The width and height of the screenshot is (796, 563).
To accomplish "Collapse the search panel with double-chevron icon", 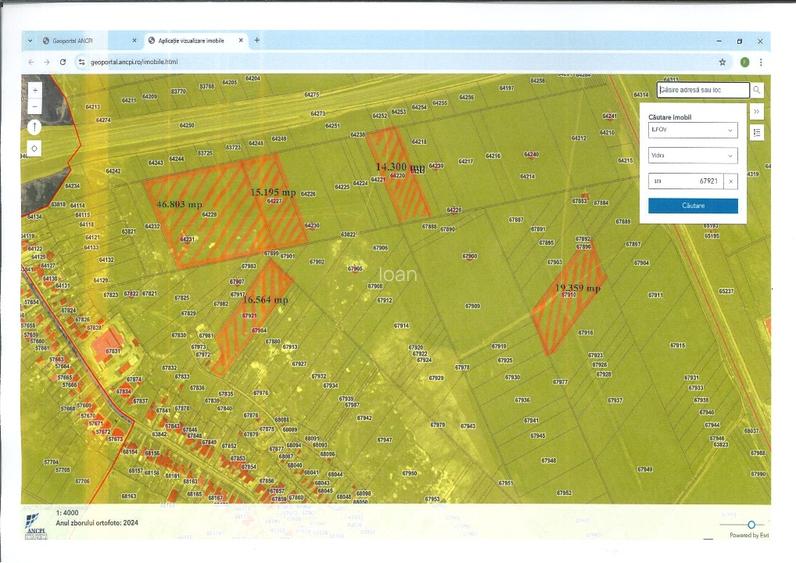I will click(757, 111).
